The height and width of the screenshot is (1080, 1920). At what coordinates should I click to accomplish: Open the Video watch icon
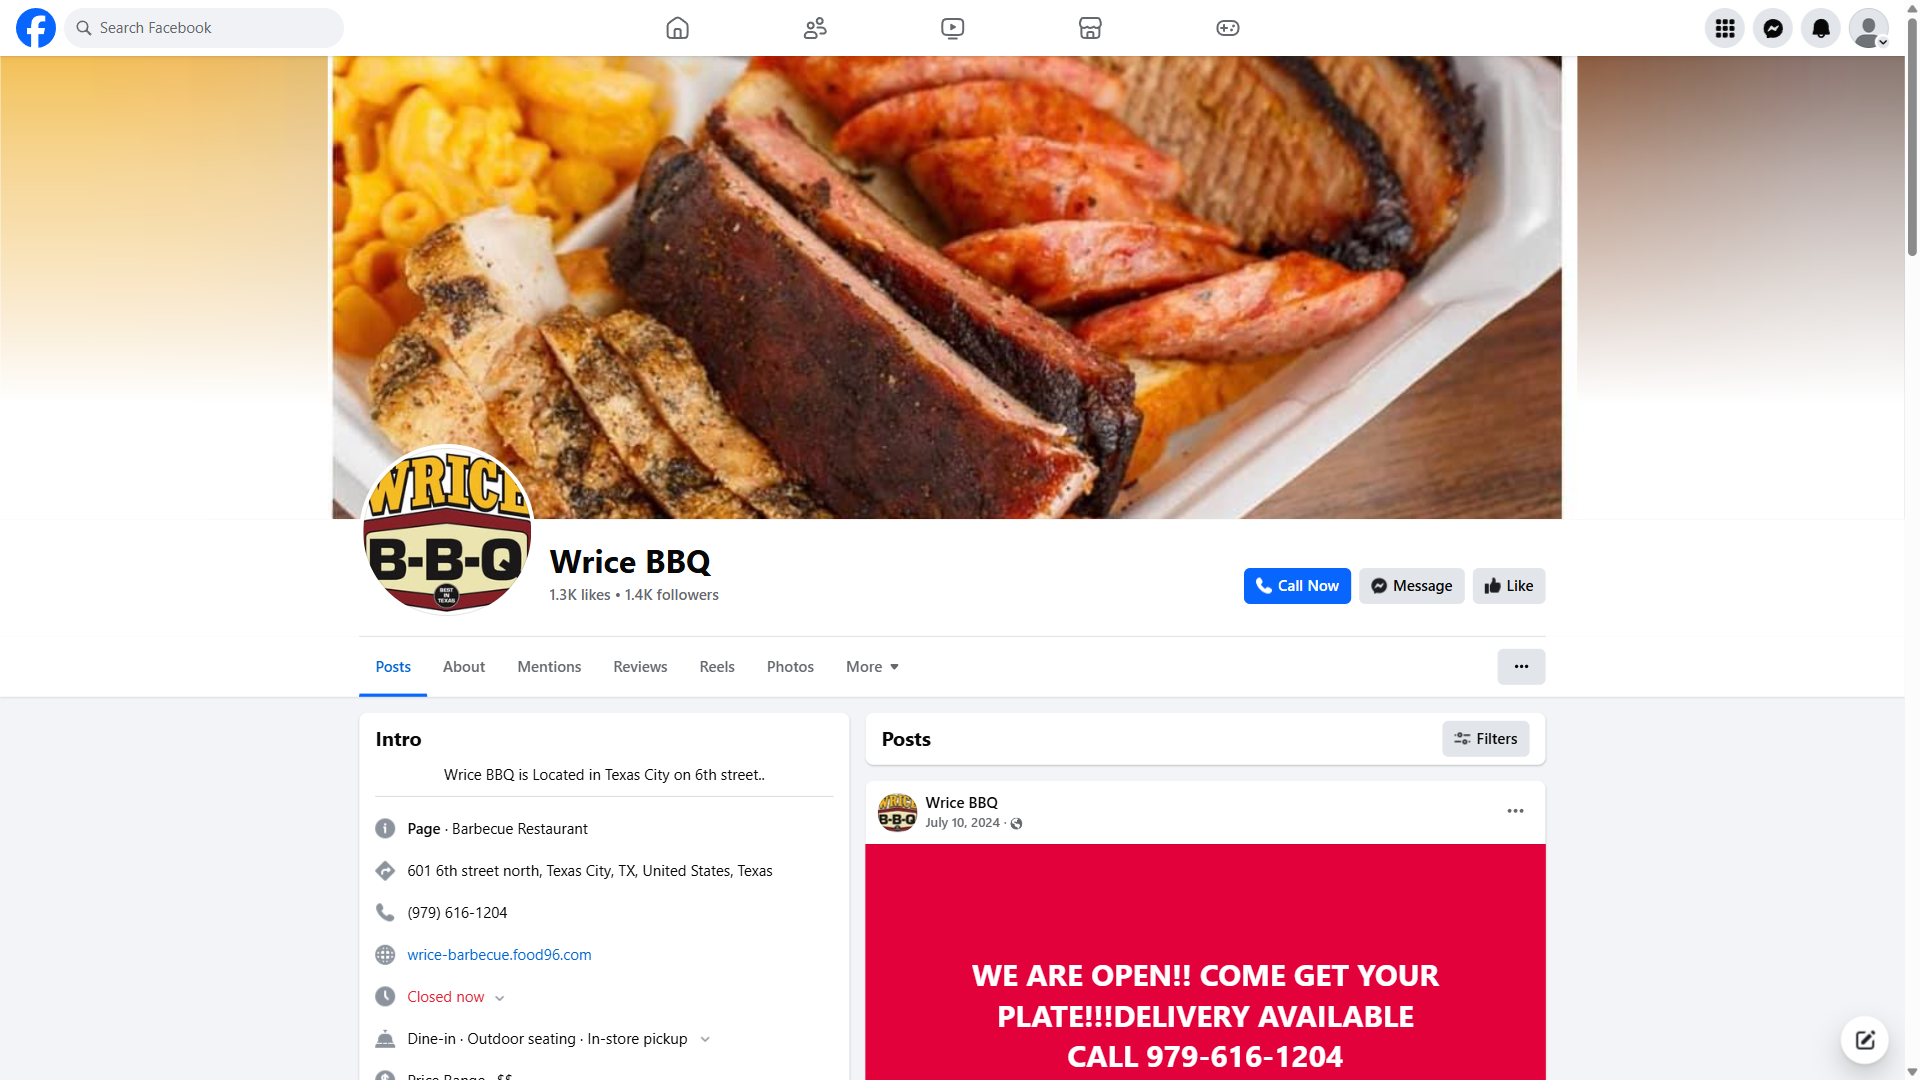coord(953,28)
